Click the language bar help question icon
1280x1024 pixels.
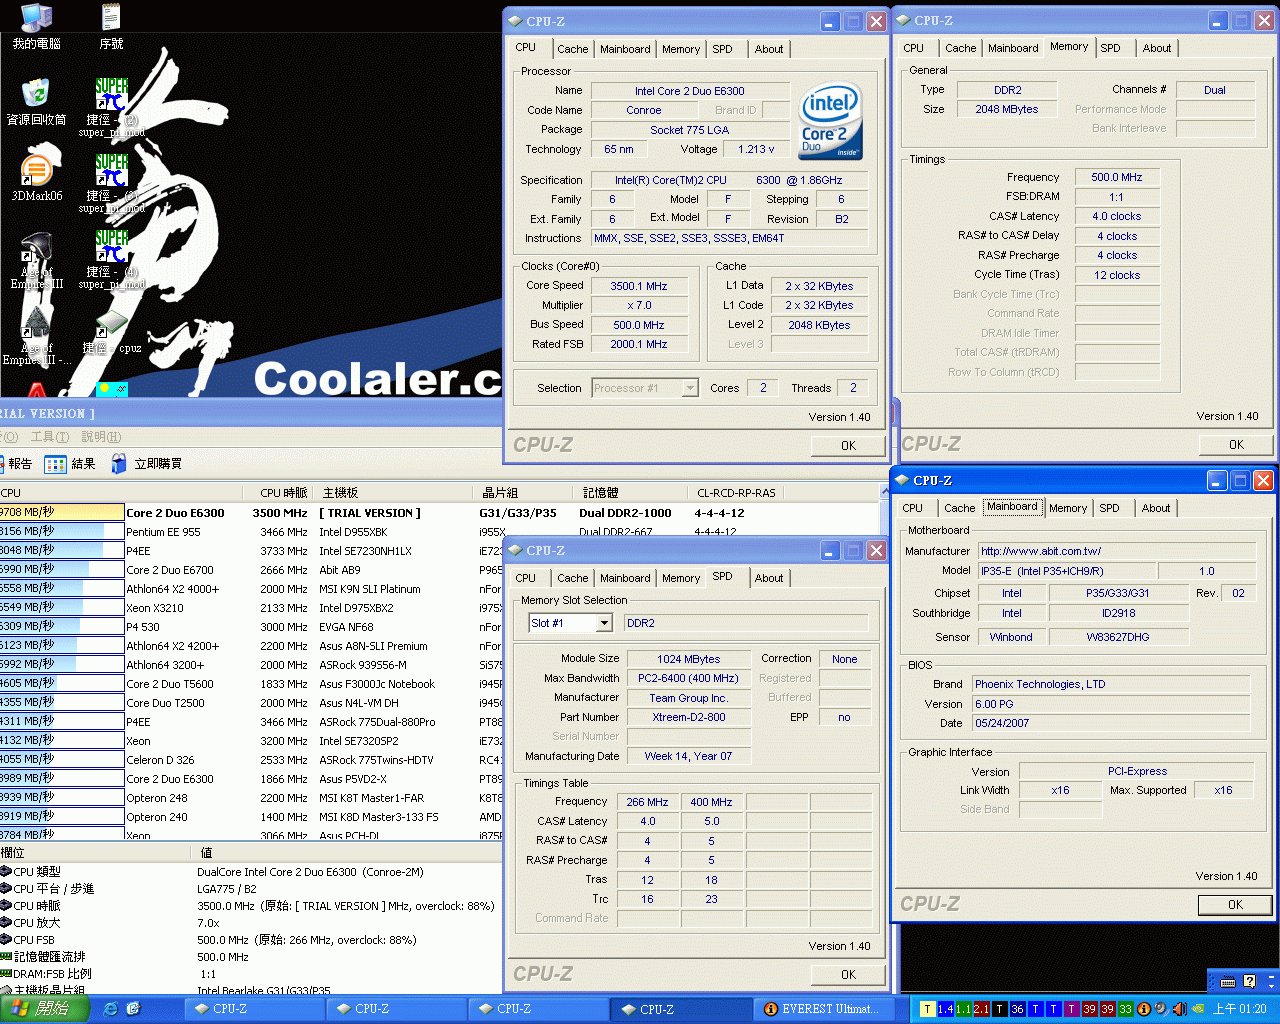pyautogui.click(x=1249, y=982)
